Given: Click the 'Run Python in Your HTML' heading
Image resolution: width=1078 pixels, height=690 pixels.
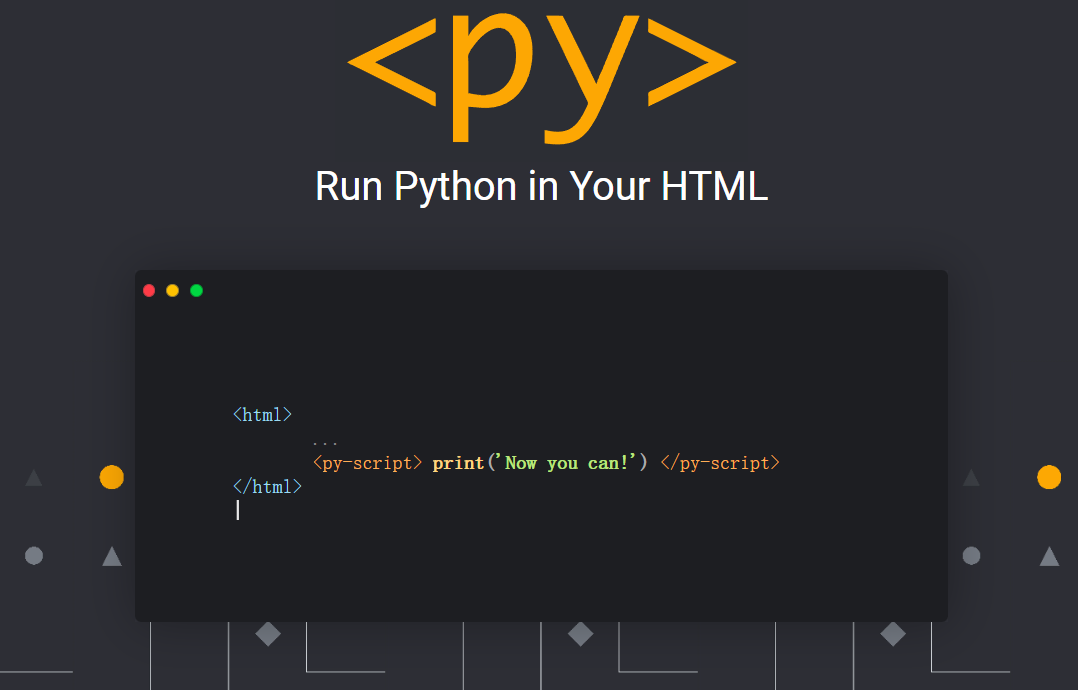Looking at the screenshot, I should 540,187.
